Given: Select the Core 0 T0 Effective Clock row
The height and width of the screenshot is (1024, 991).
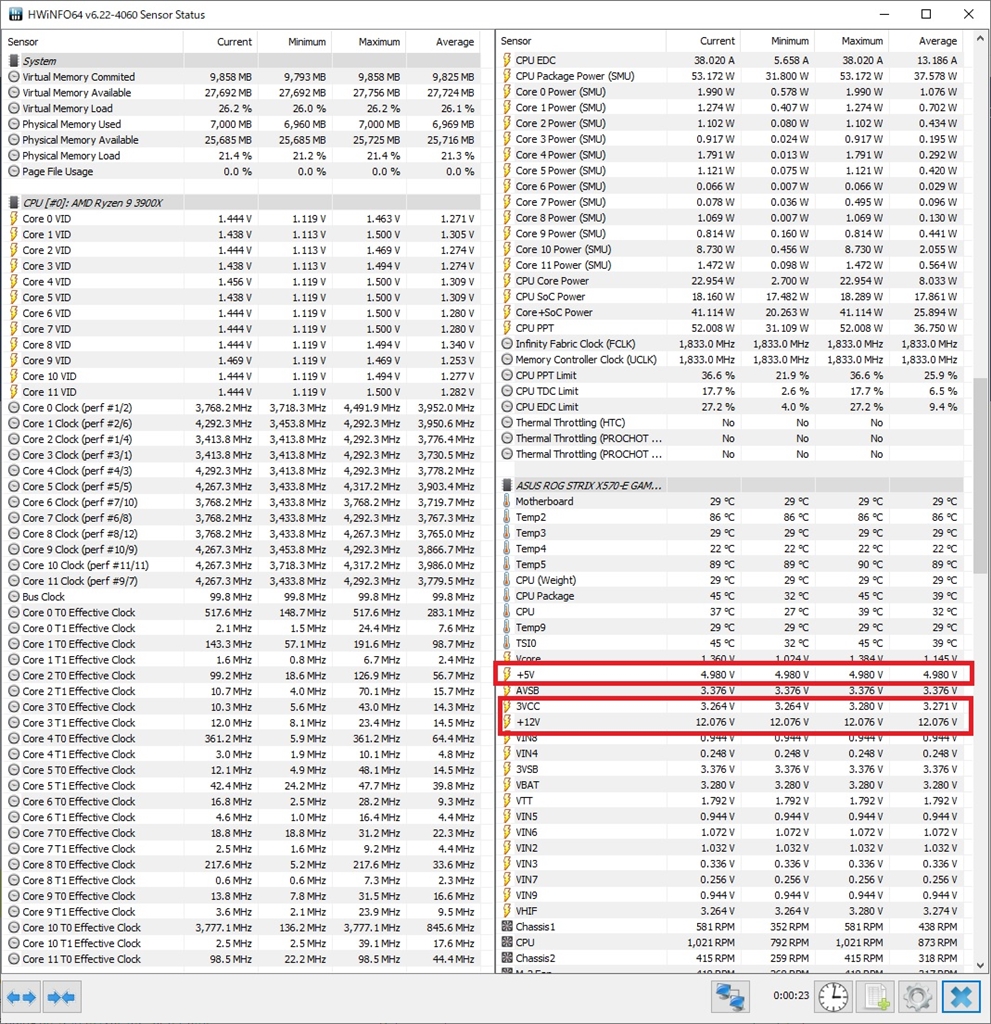Looking at the screenshot, I should pos(243,613).
